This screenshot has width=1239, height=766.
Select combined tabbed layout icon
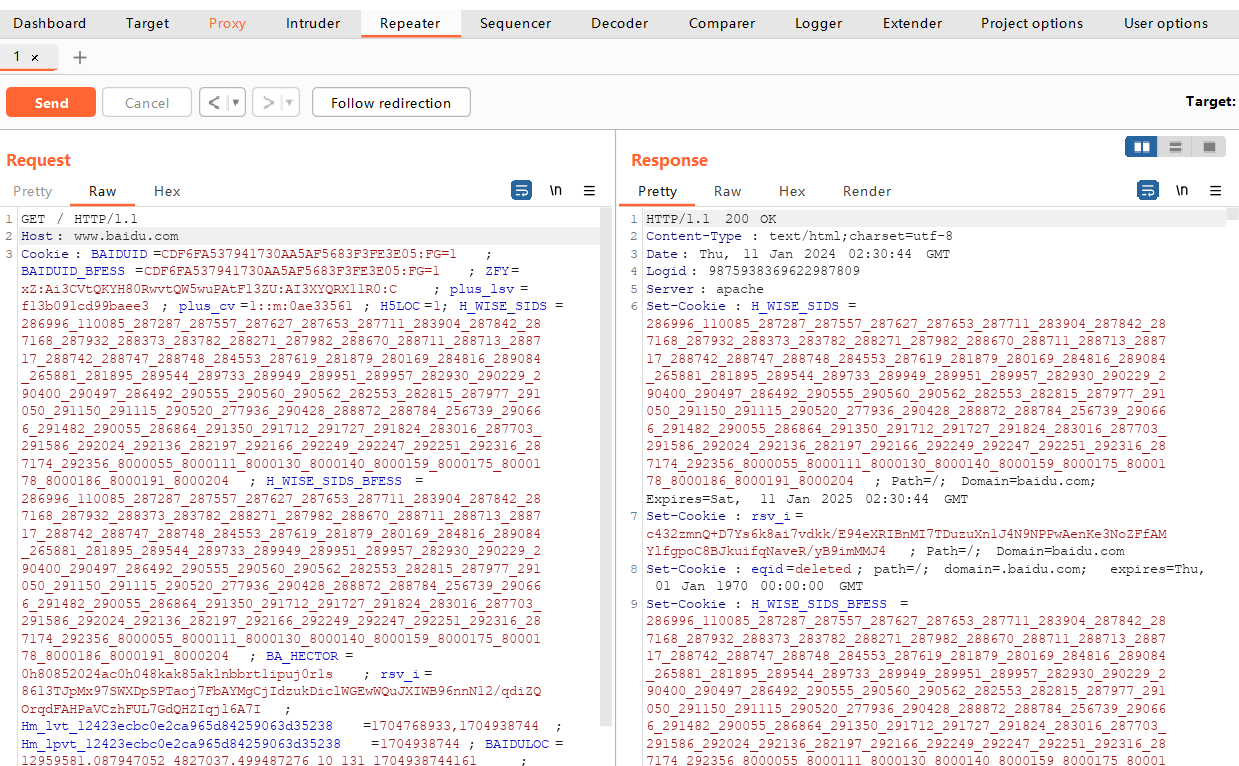click(1209, 147)
